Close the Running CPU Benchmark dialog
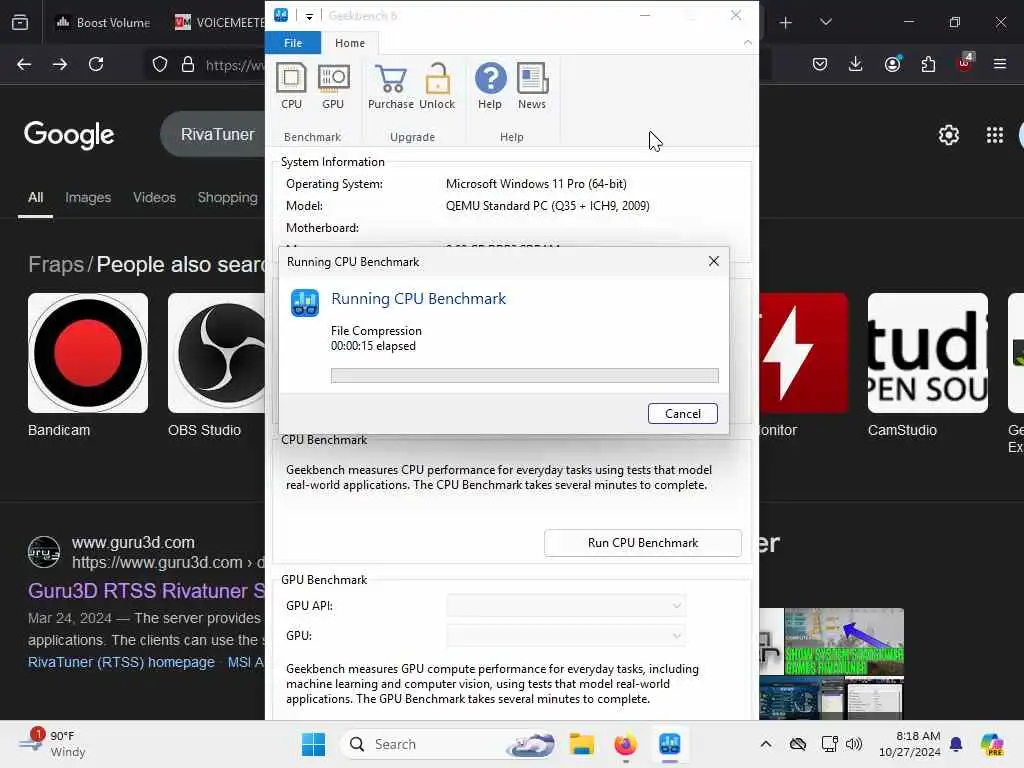Viewport: 1024px width, 768px height. 714,261
